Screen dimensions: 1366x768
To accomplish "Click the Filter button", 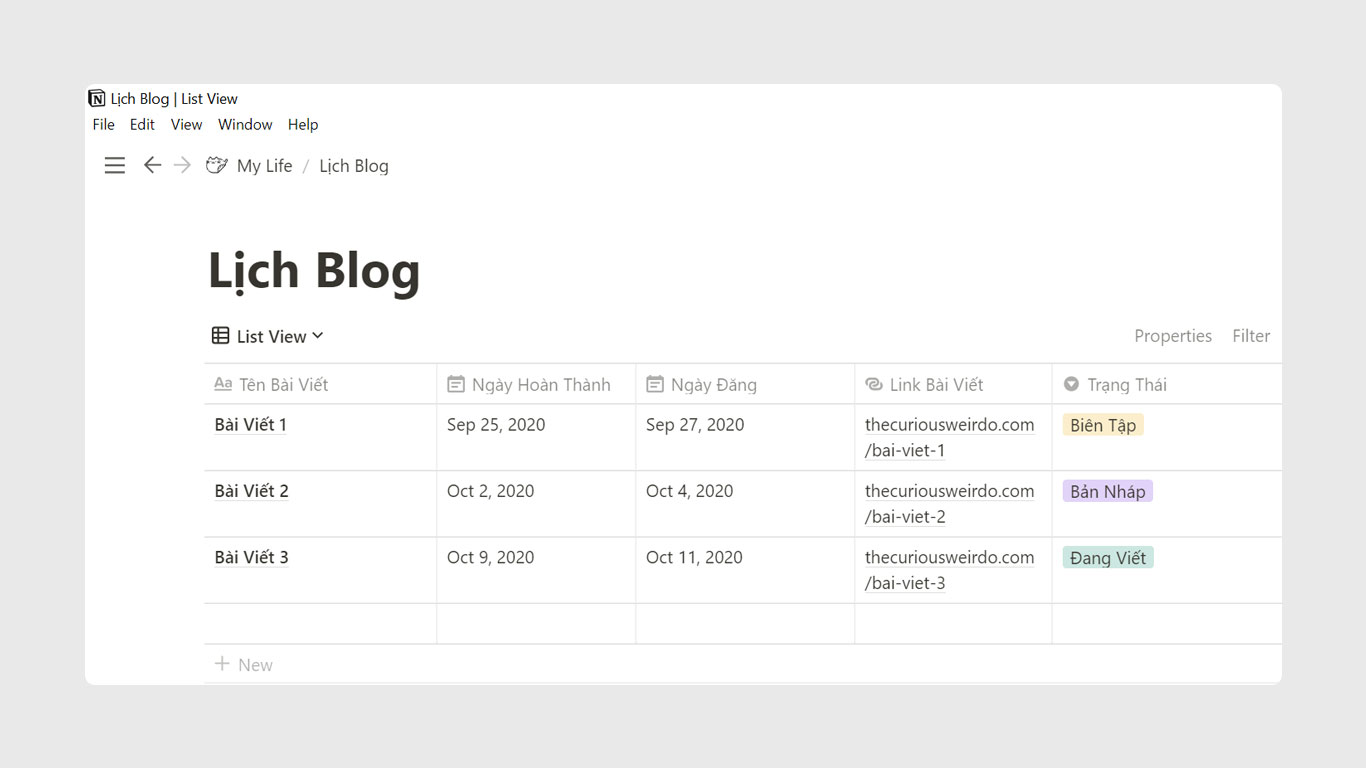I will point(1251,336).
